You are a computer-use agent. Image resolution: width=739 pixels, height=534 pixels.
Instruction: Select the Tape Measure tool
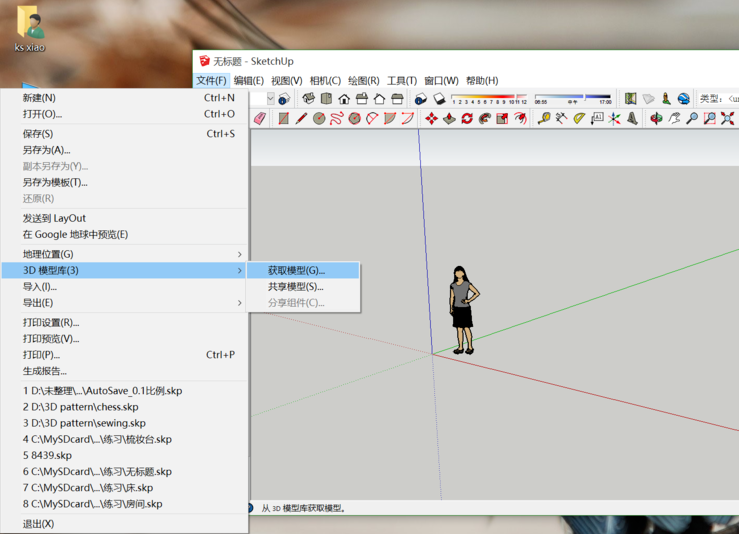point(544,118)
